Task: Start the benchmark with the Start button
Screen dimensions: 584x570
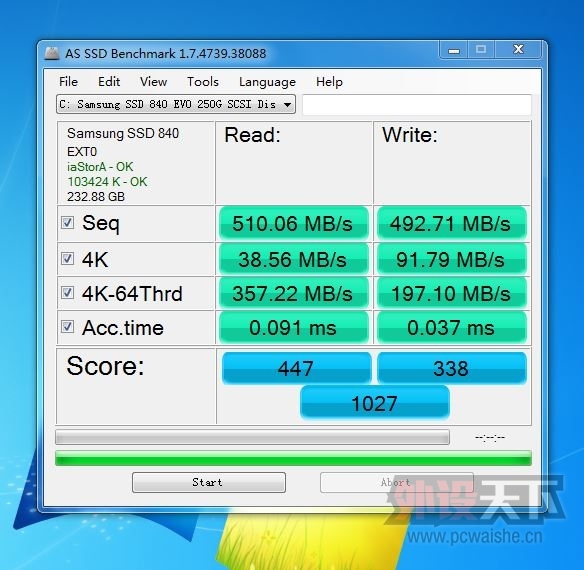Action: coord(209,482)
